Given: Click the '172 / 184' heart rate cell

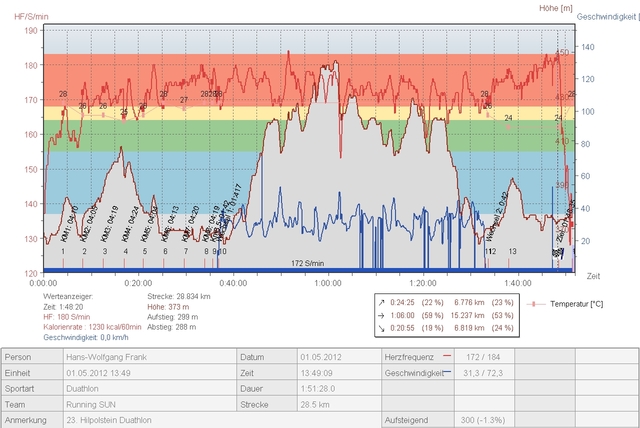Looking at the screenshot, I should (483, 357).
